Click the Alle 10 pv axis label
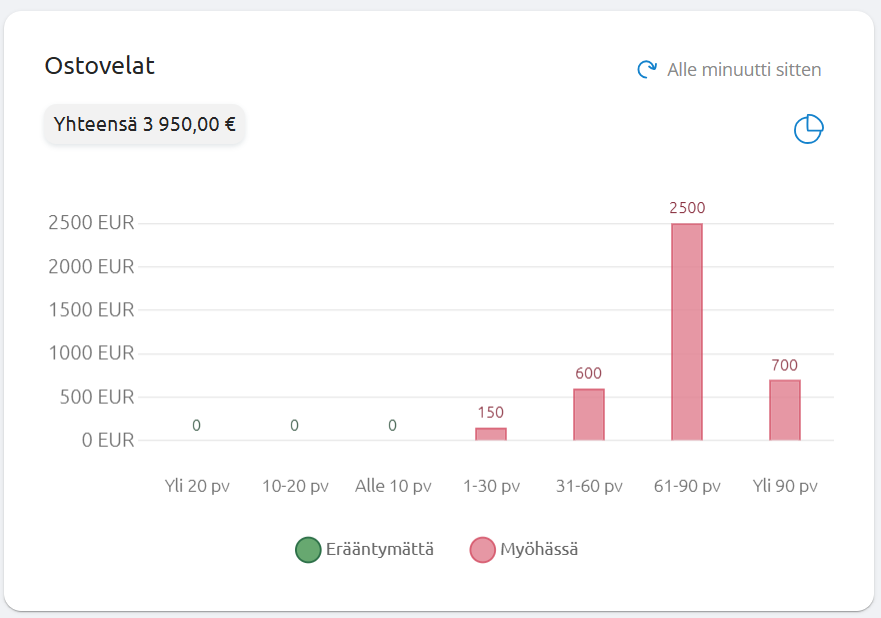Image resolution: width=881 pixels, height=618 pixels. point(393,486)
